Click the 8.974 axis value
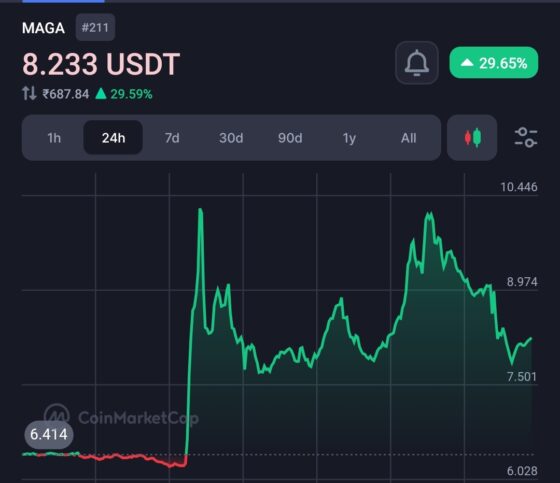560x483 pixels. [522, 282]
